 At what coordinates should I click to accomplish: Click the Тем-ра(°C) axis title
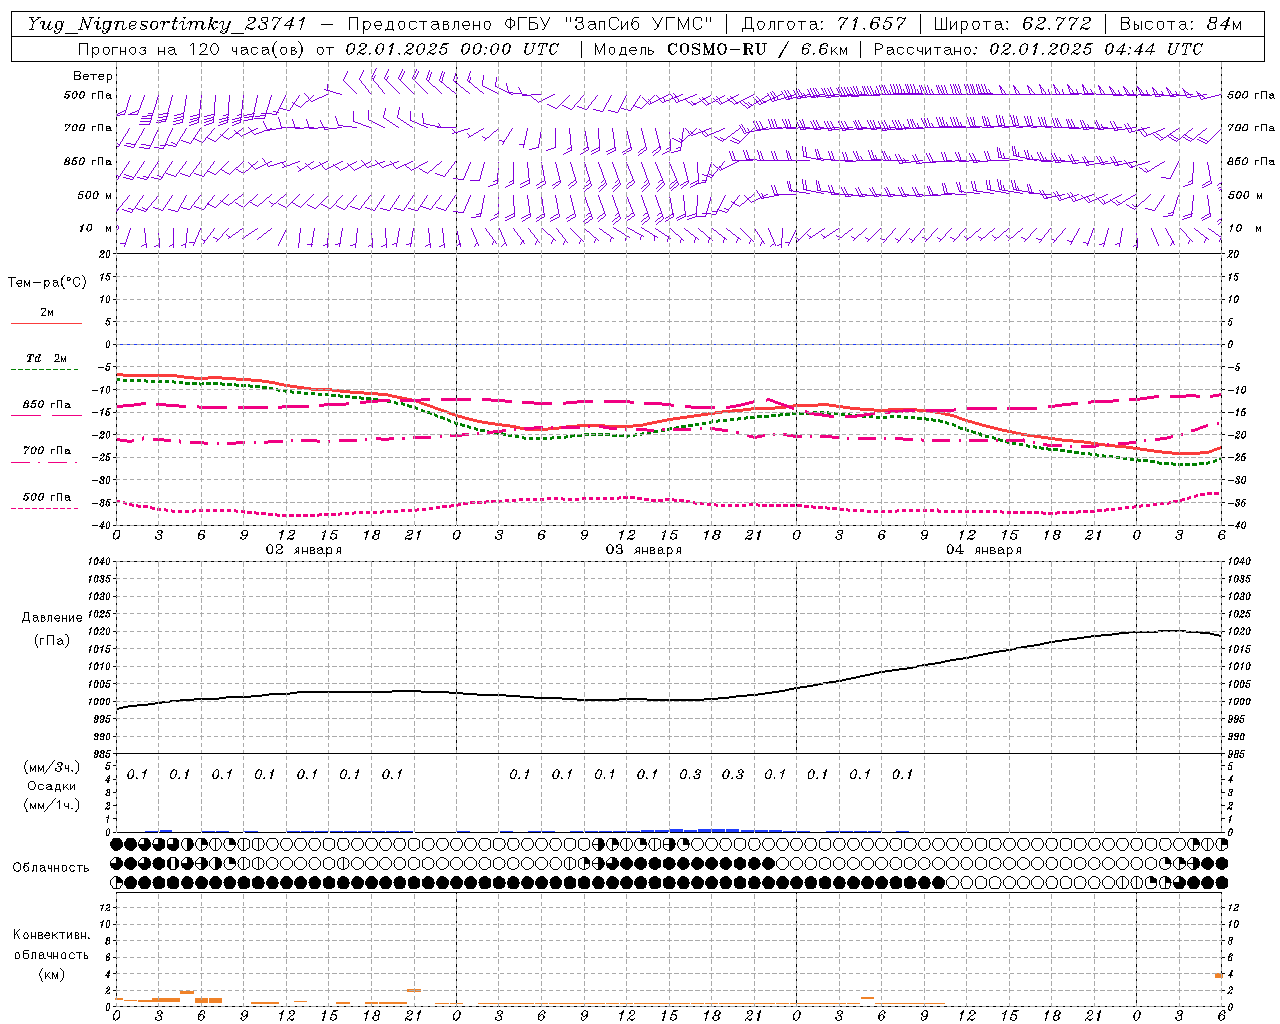(47, 283)
